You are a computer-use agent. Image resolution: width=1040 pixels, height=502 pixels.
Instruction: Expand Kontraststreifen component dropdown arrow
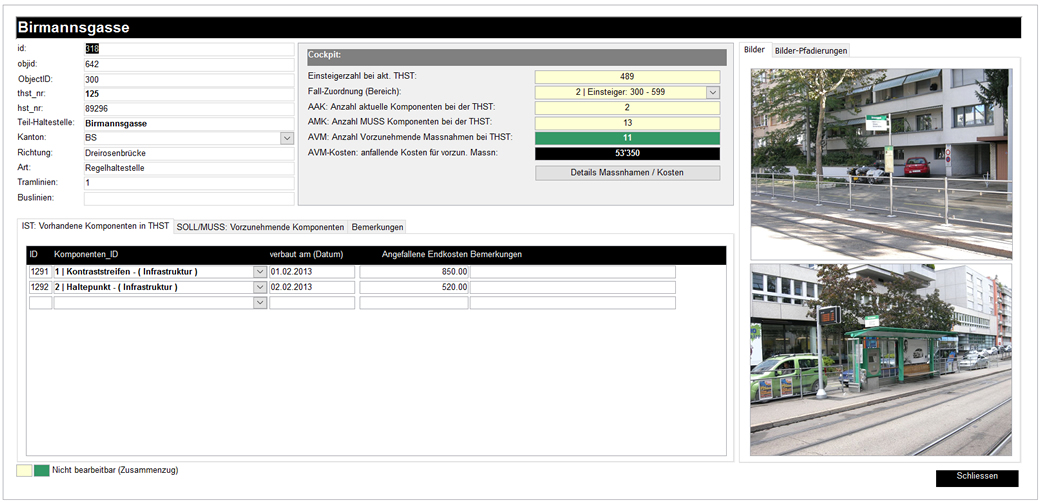260,272
